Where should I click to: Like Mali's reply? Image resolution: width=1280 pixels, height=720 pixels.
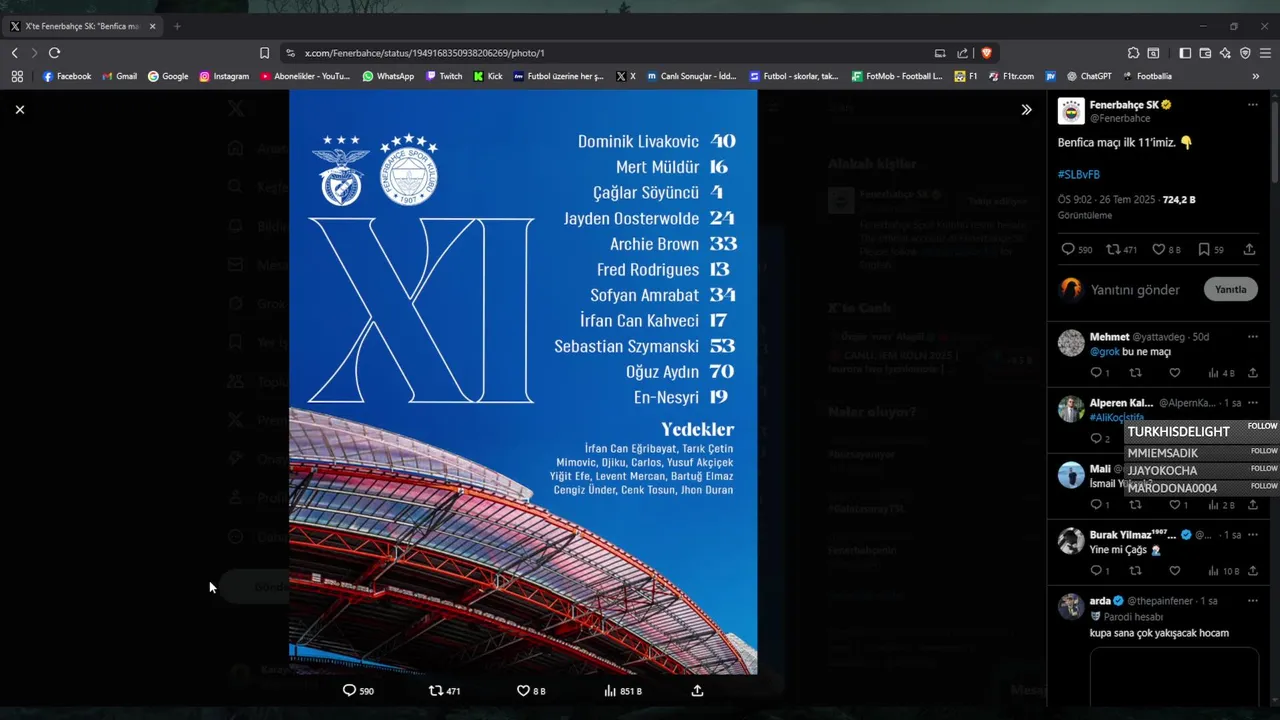point(1174,505)
